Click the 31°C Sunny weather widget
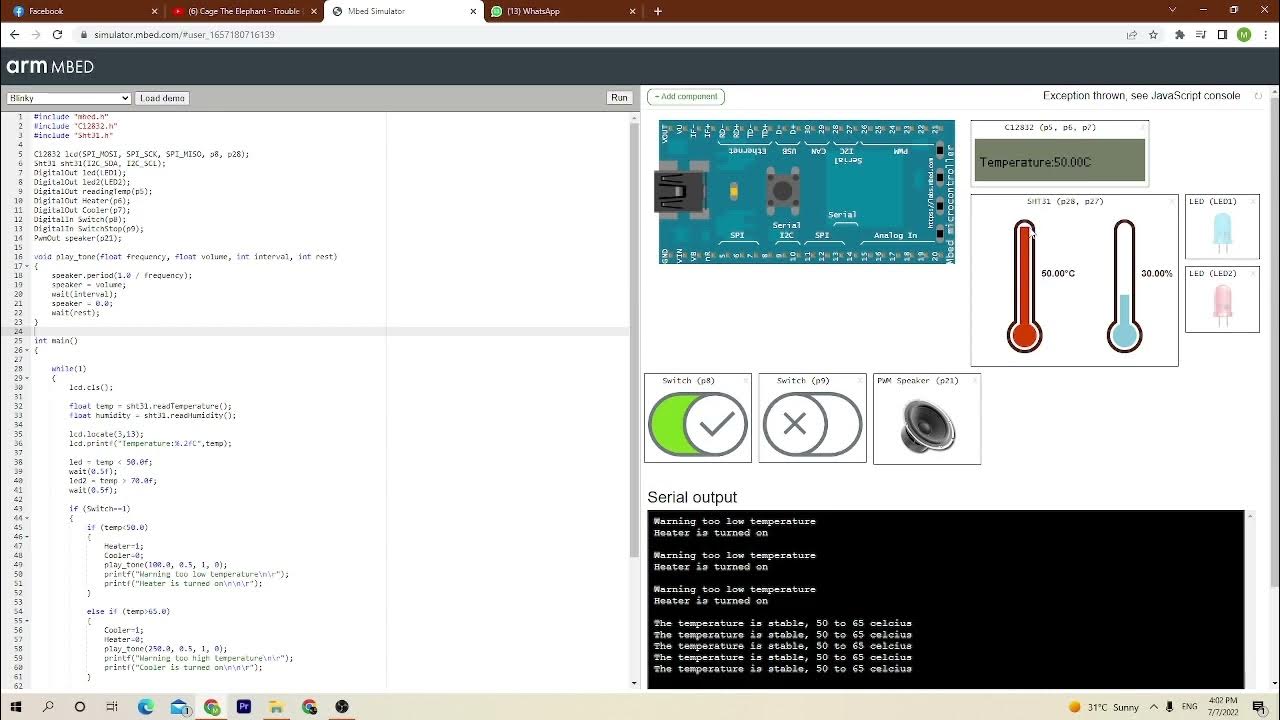Image resolution: width=1280 pixels, height=720 pixels. (x=1103, y=707)
